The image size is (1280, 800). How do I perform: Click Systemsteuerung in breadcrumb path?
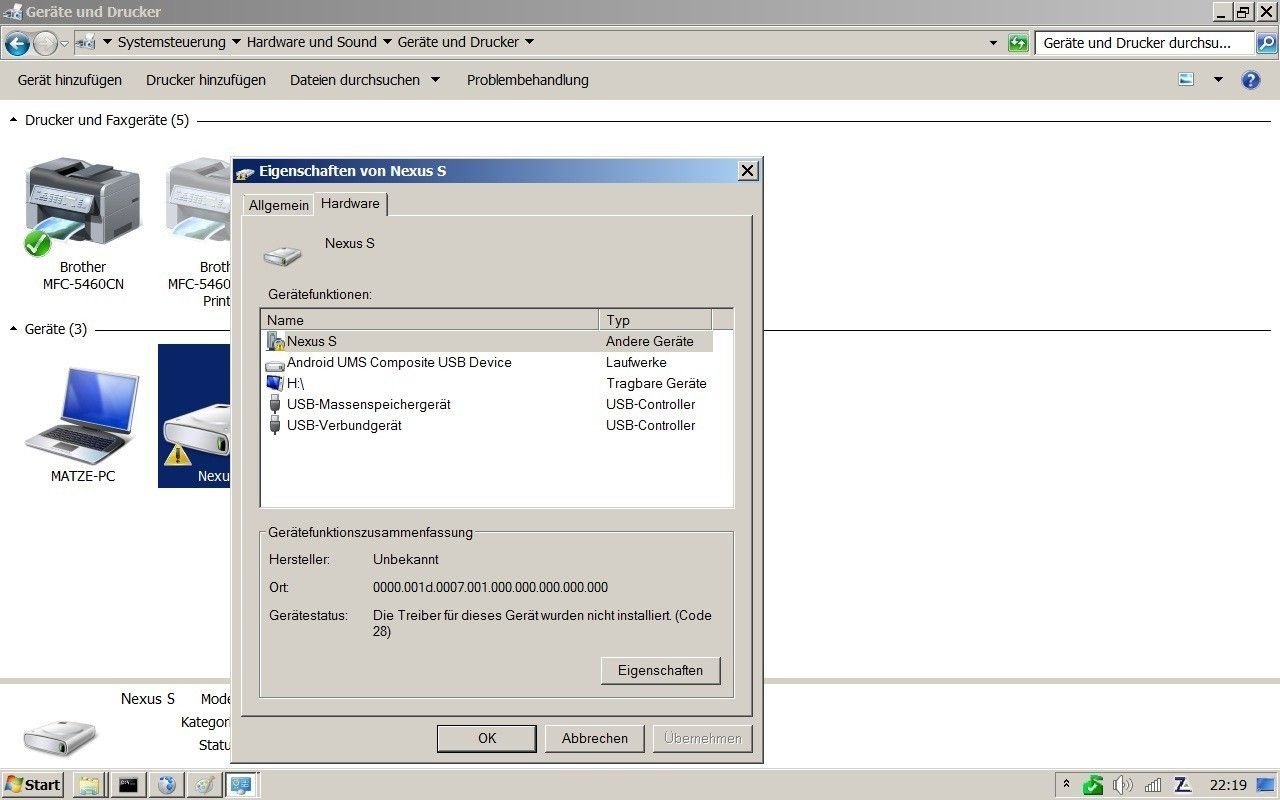tap(172, 42)
